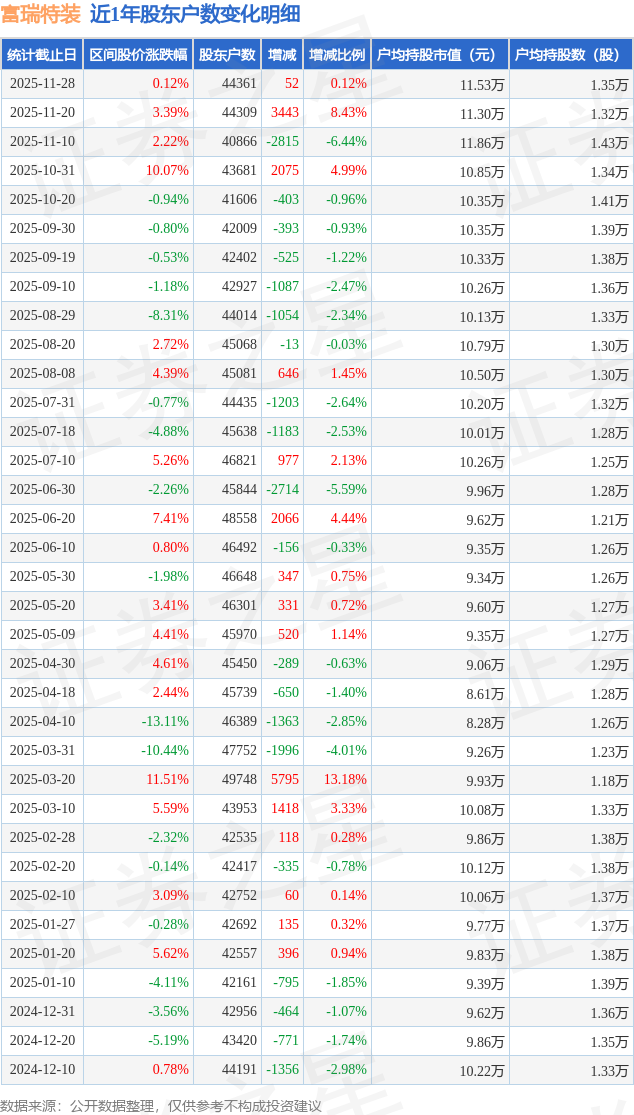Click the 户均持股市值（元） column header
The image size is (634, 1115).
(440, 55)
